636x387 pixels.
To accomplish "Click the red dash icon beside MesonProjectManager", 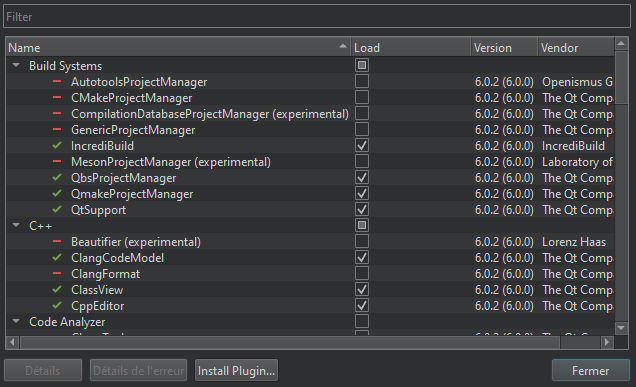I will [x=57, y=161].
